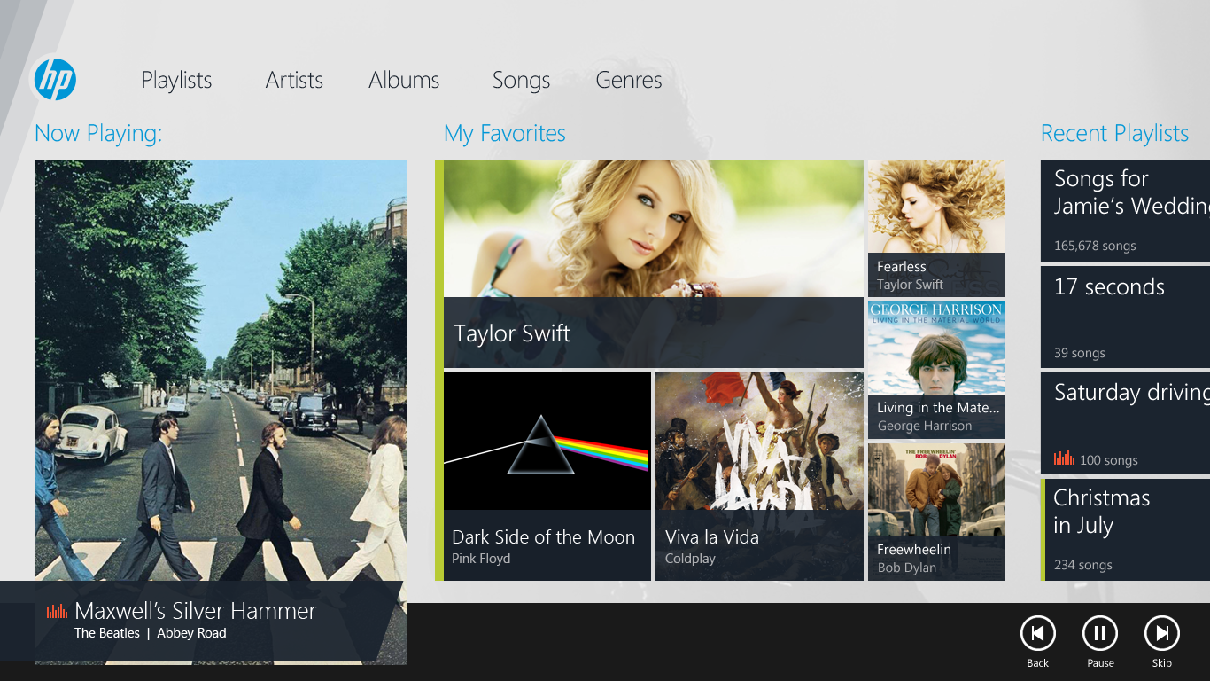Click the Bob Dylan artist label

tap(906, 567)
